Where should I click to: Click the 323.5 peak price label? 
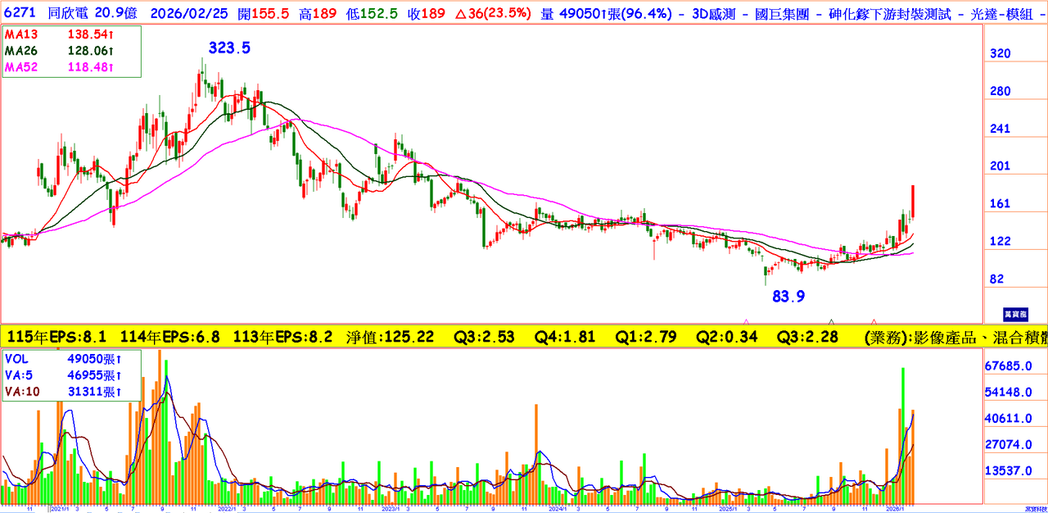(x=229, y=48)
